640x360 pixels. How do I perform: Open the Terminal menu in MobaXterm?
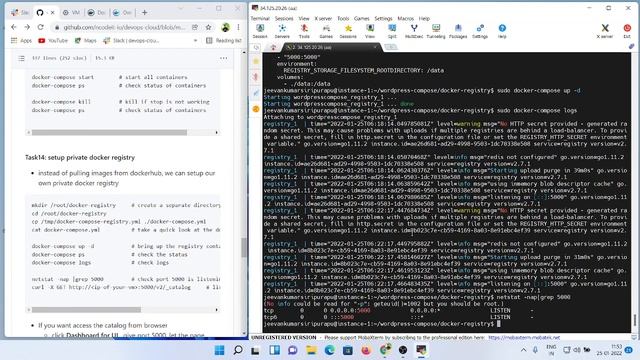[x=260, y=18]
